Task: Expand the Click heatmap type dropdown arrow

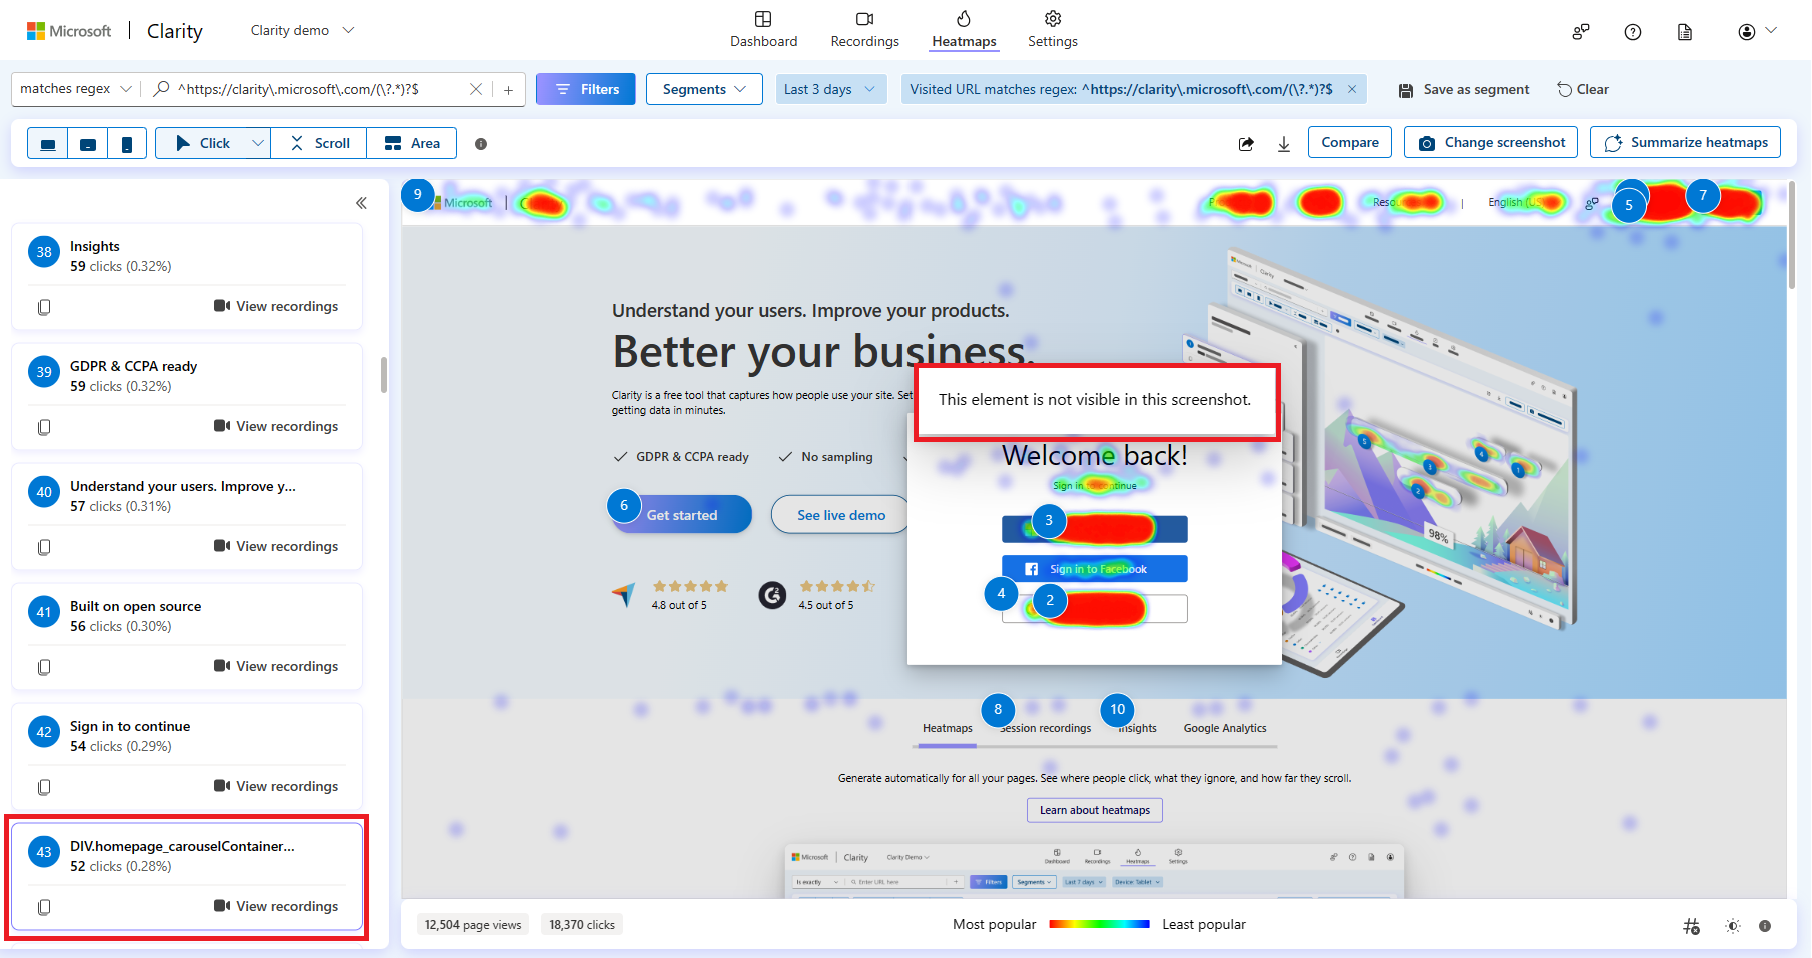Action: coord(258,144)
